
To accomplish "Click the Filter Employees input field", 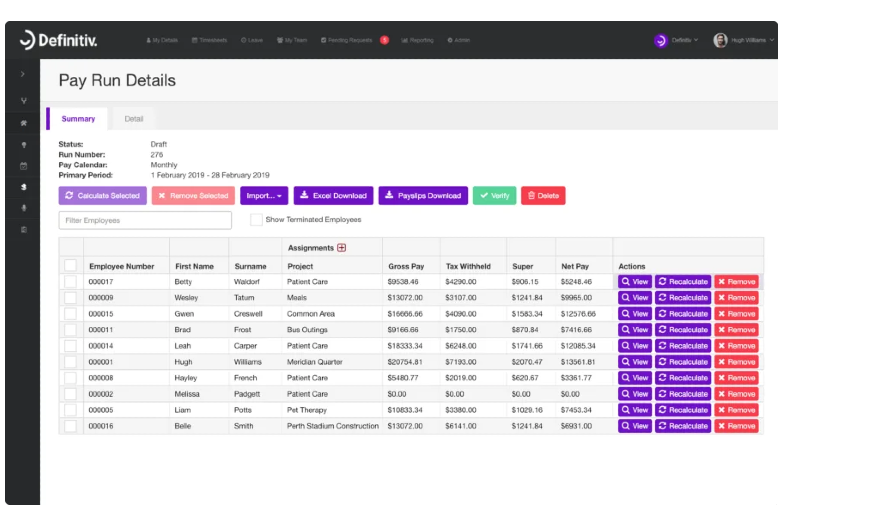I will click(x=145, y=220).
